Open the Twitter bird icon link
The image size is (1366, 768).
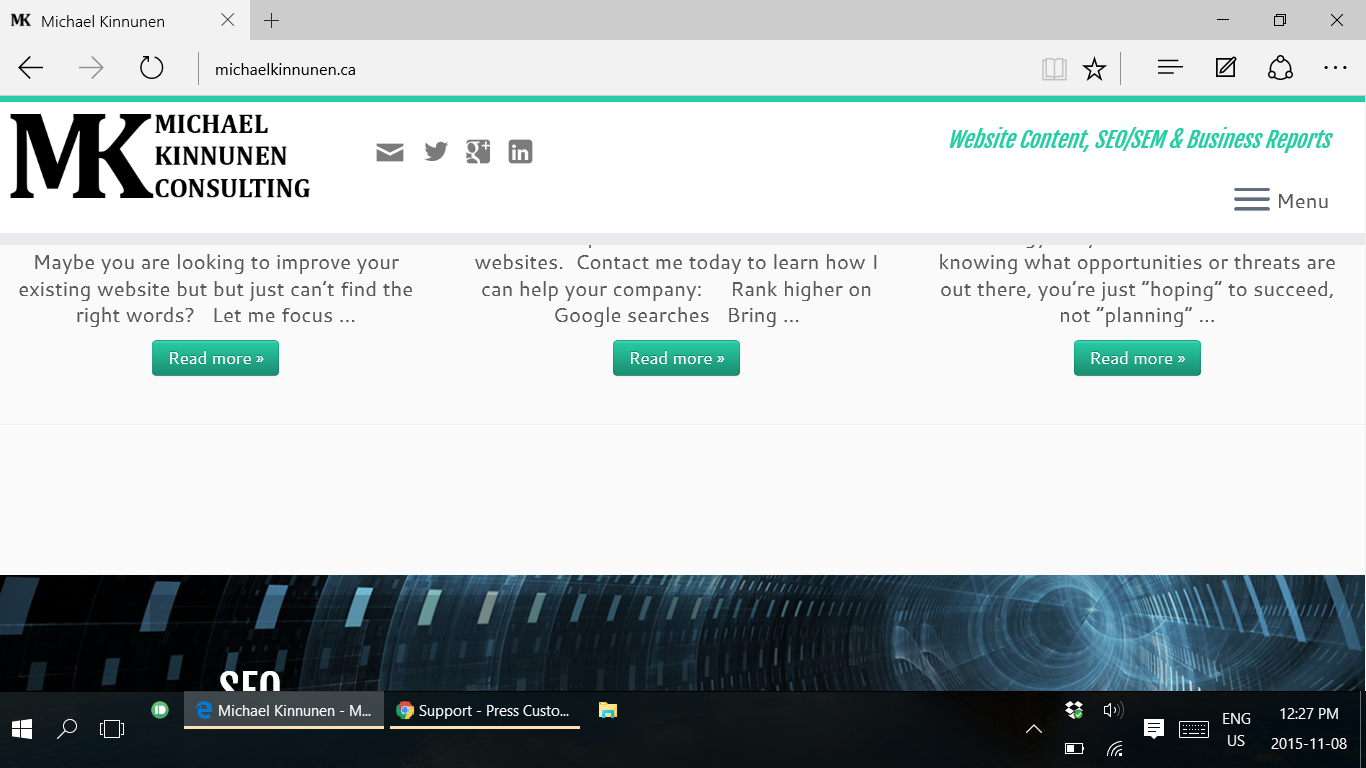[x=435, y=152]
